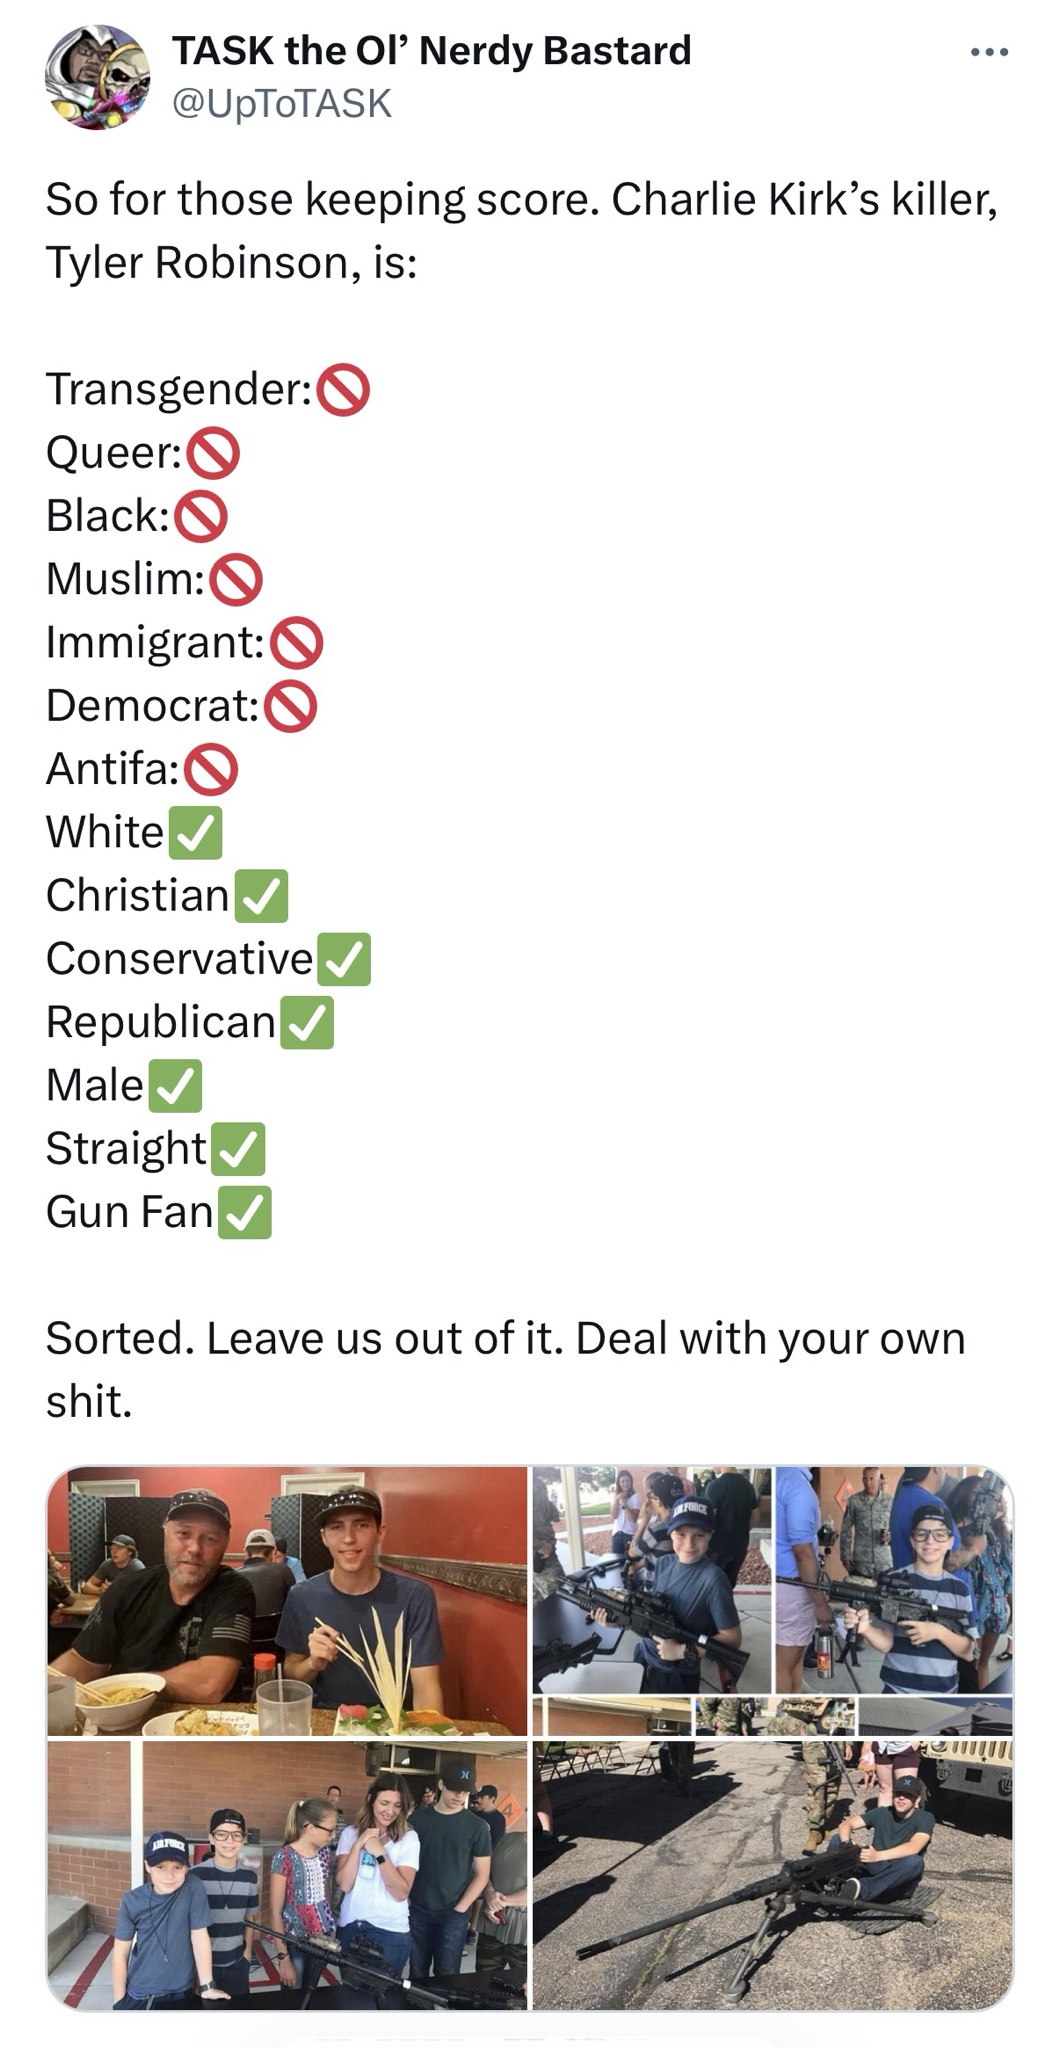Click the prohibited emoji after Antifa
This screenshot has width=1060, height=2048.
tap(211, 770)
